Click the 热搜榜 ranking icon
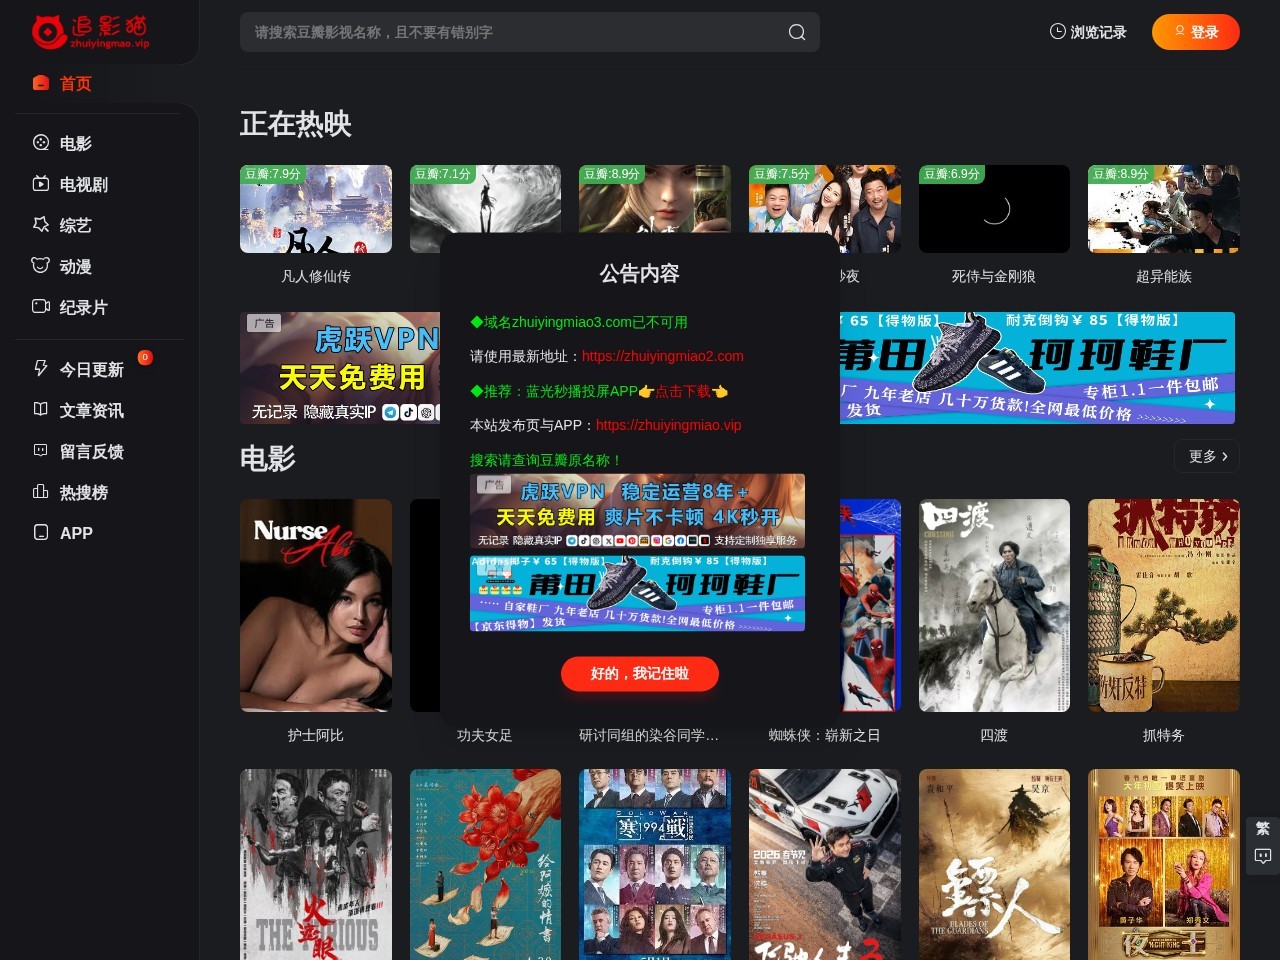The image size is (1280, 960). tap(41, 491)
